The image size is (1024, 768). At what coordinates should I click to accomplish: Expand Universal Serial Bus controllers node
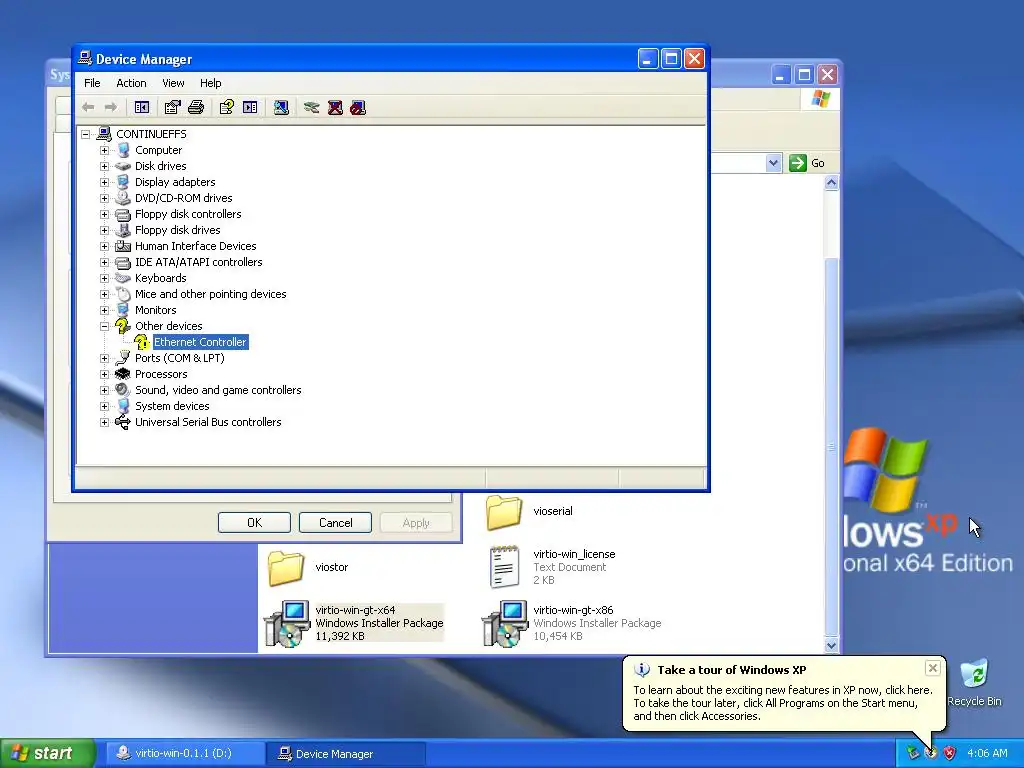tap(104, 423)
